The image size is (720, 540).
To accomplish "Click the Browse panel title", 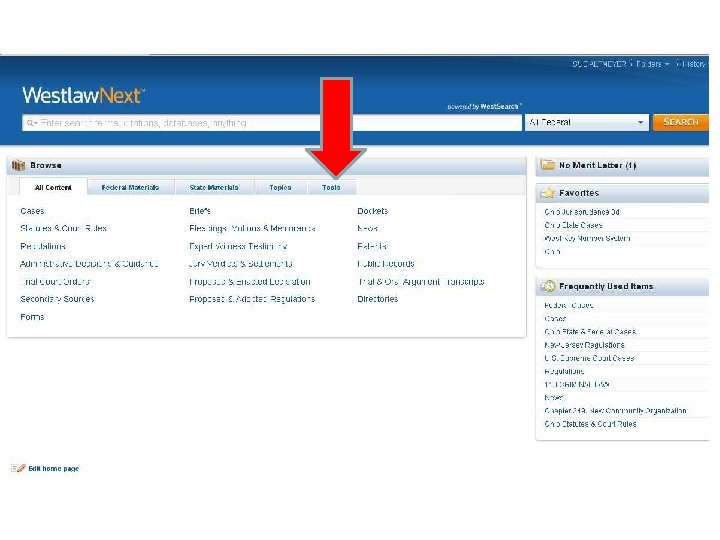I will 45,165.
